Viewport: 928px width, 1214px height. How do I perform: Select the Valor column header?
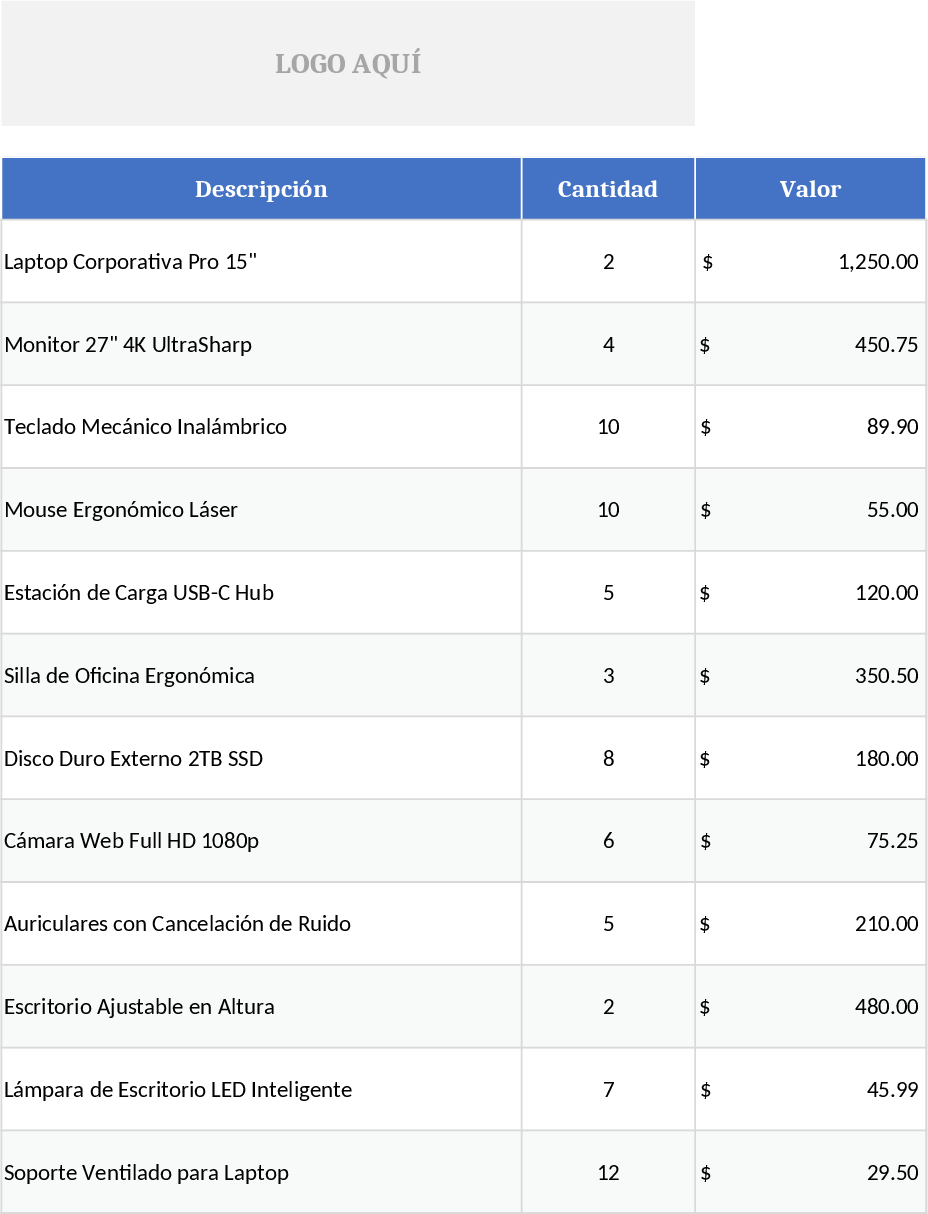810,189
